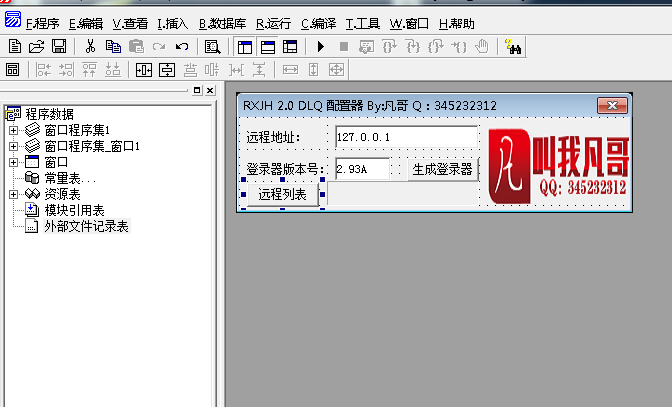
Task: Click the binoculars search icon
Action: tap(513, 46)
